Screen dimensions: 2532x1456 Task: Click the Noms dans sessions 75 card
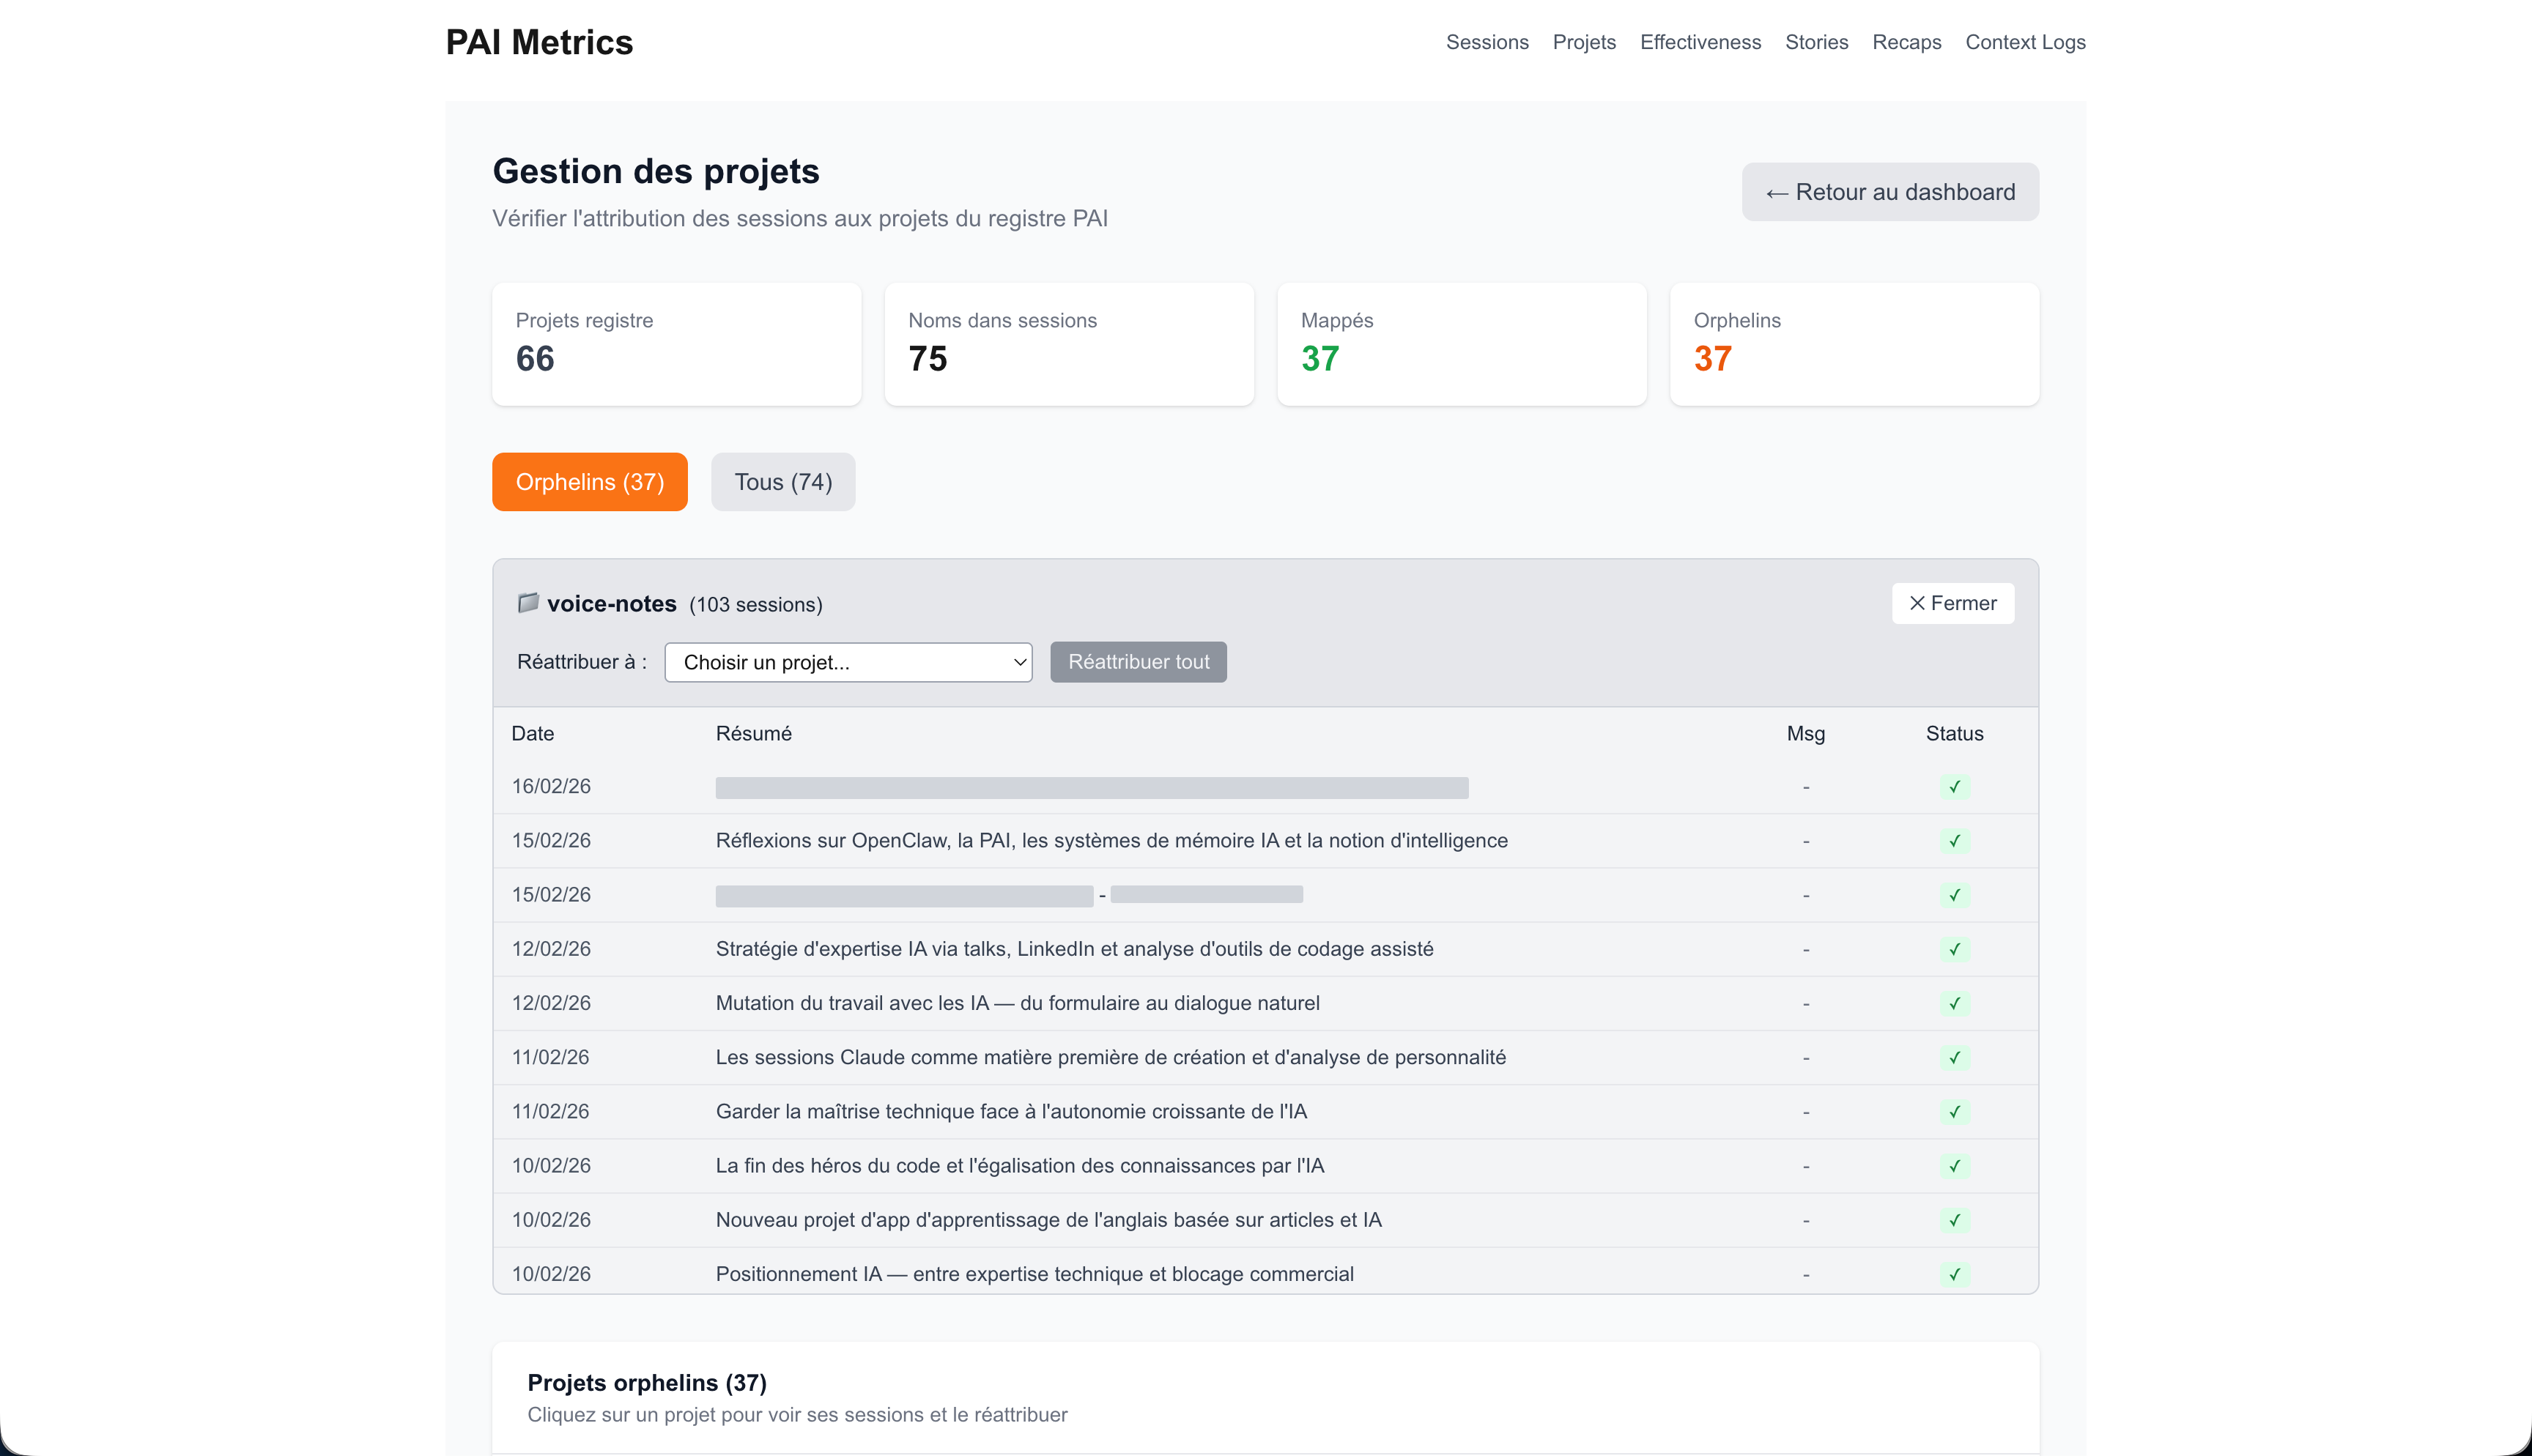point(1069,344)
